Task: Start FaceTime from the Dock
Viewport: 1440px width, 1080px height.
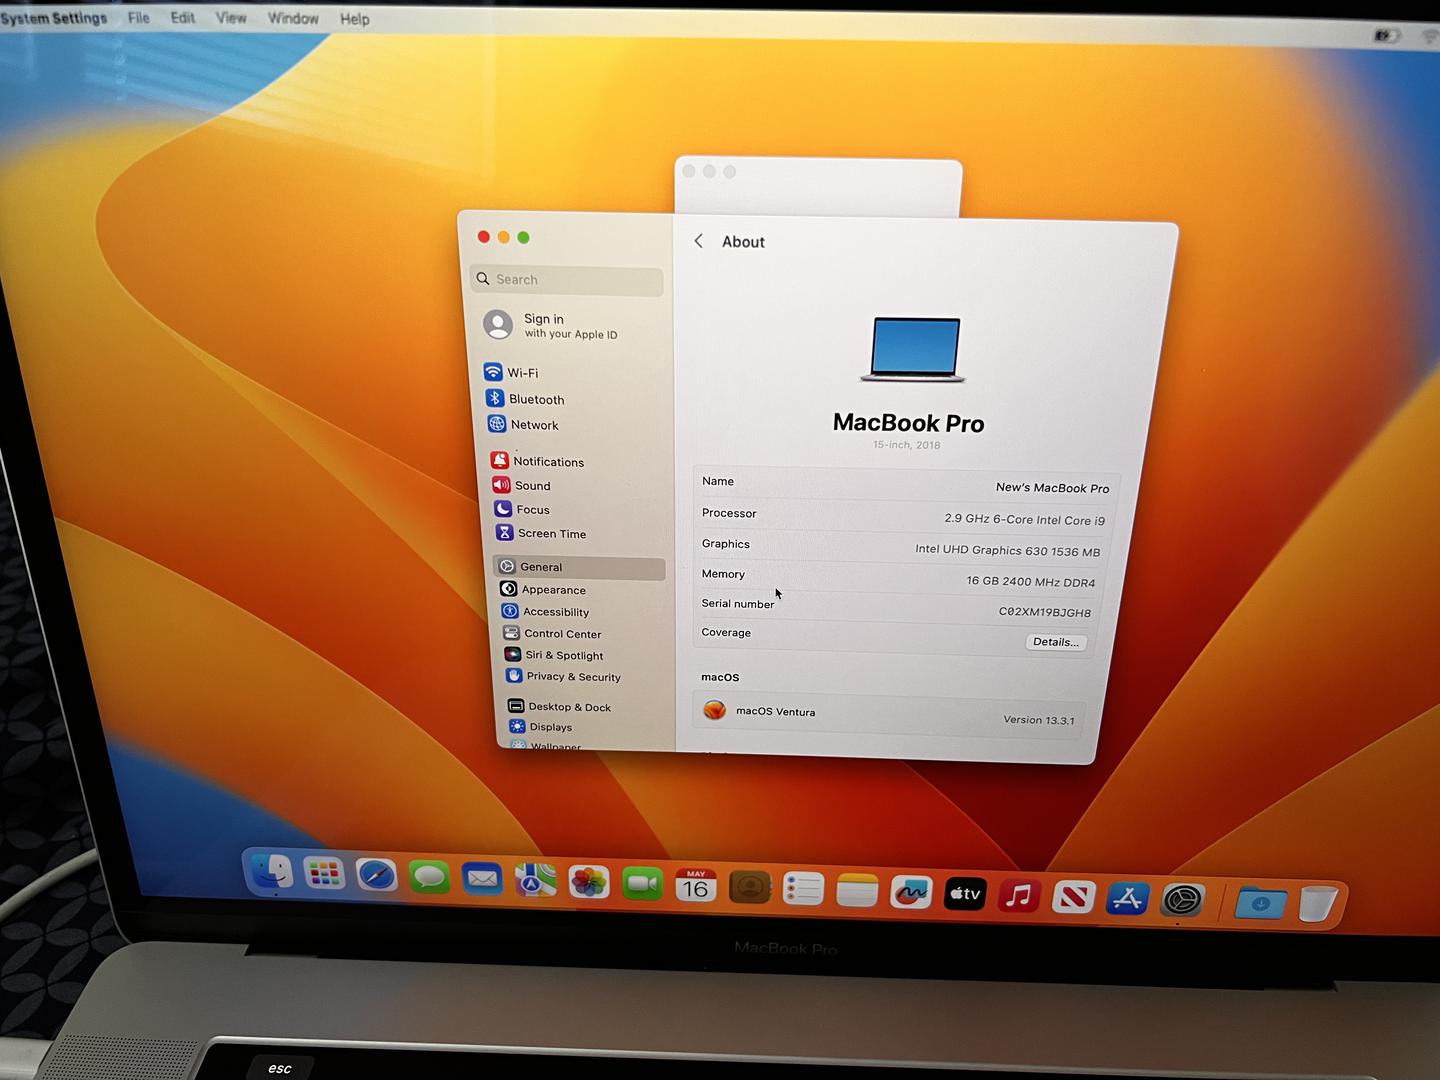Action: (642, 884)
